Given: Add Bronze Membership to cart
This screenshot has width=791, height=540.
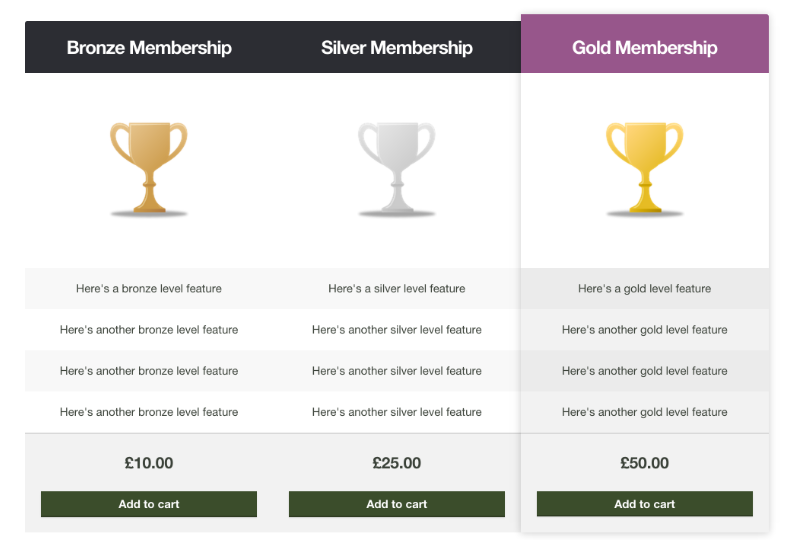Looking at the screenshot, I should 149,504.
